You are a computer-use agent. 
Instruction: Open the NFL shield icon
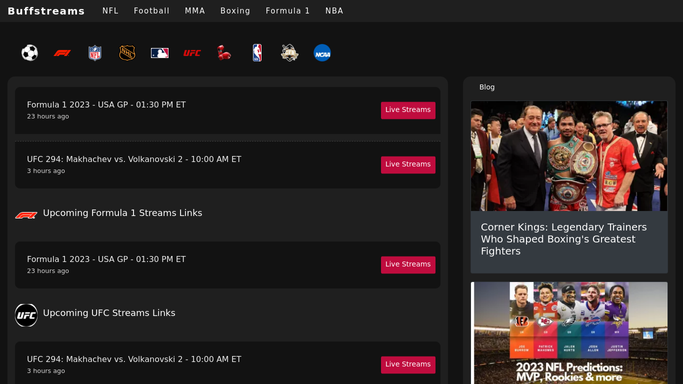pos(95,53)
